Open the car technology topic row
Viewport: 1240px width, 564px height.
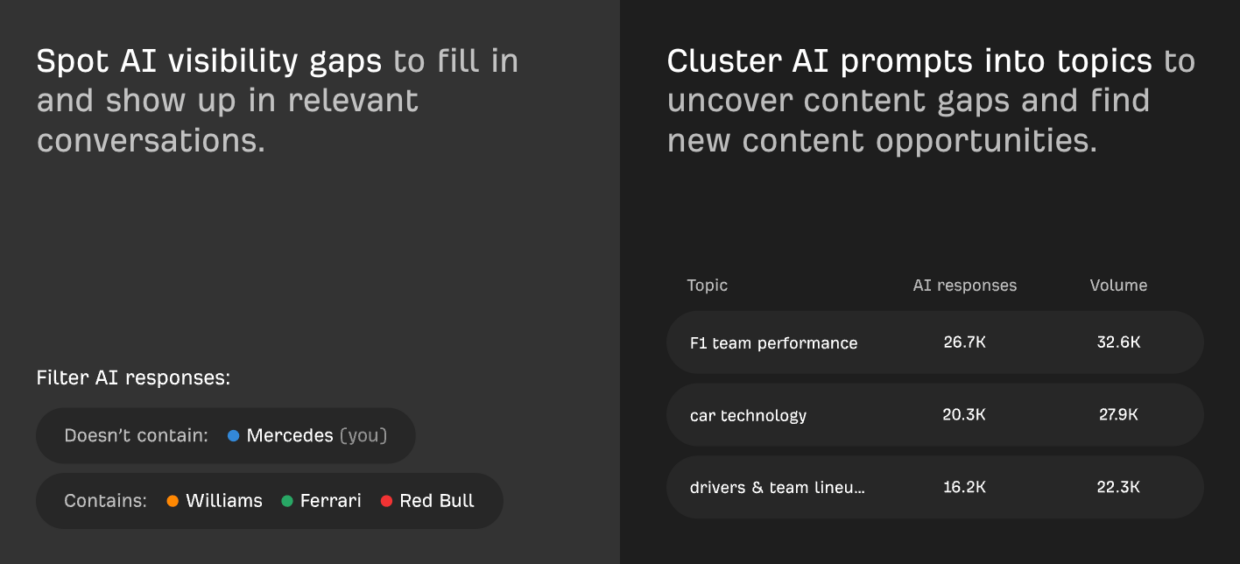pyautogui.click(x=748, y=415)
